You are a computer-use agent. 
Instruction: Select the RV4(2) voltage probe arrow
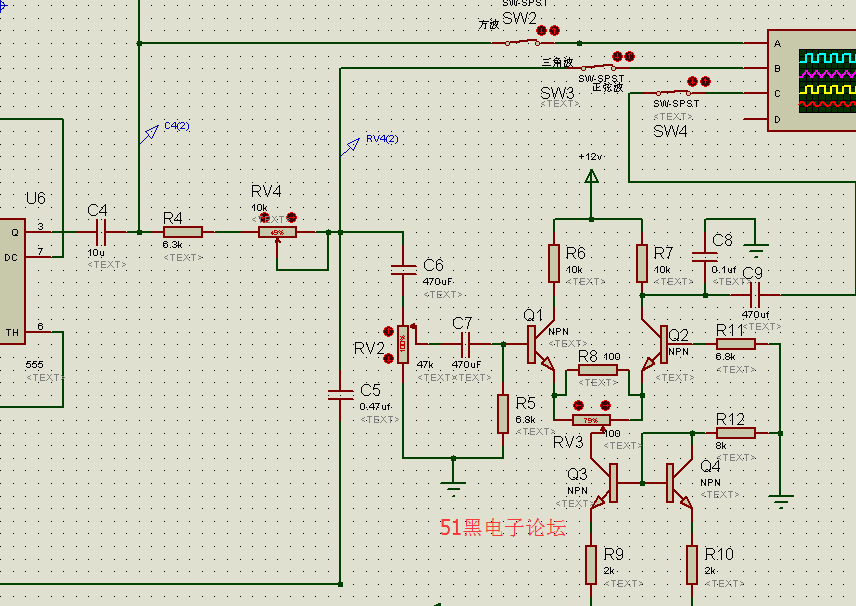[350, 147]
